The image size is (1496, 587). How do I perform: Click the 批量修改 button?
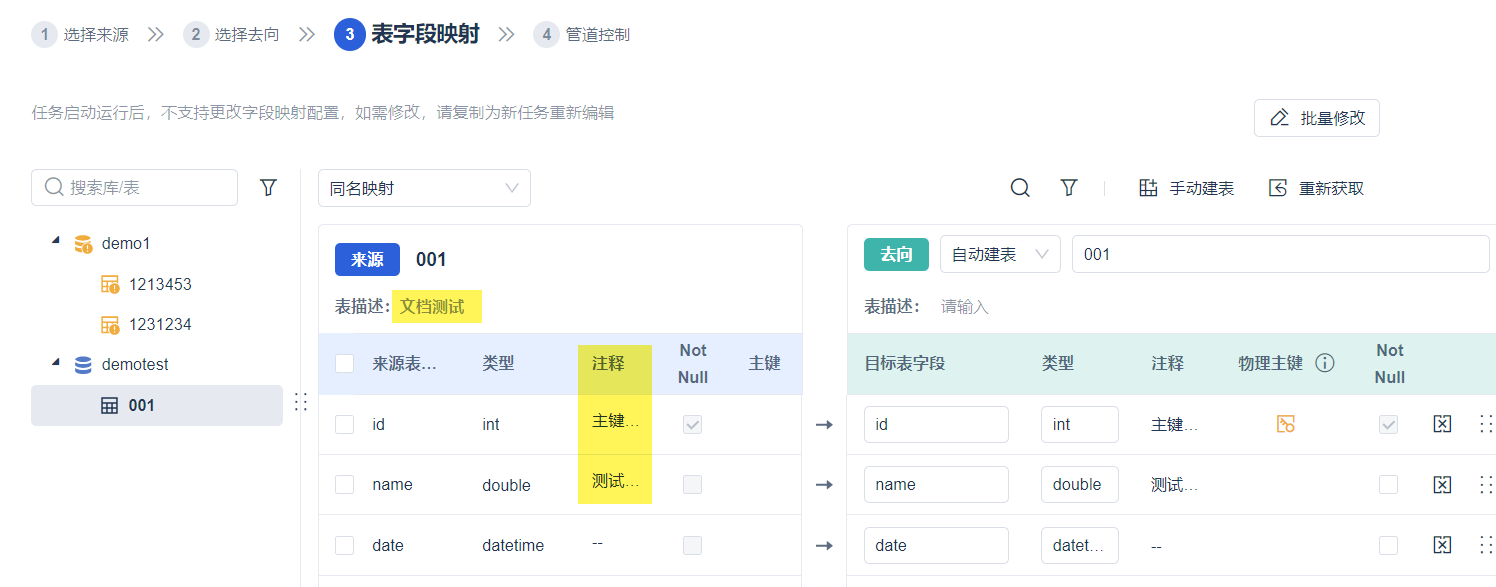[1316, 118]
